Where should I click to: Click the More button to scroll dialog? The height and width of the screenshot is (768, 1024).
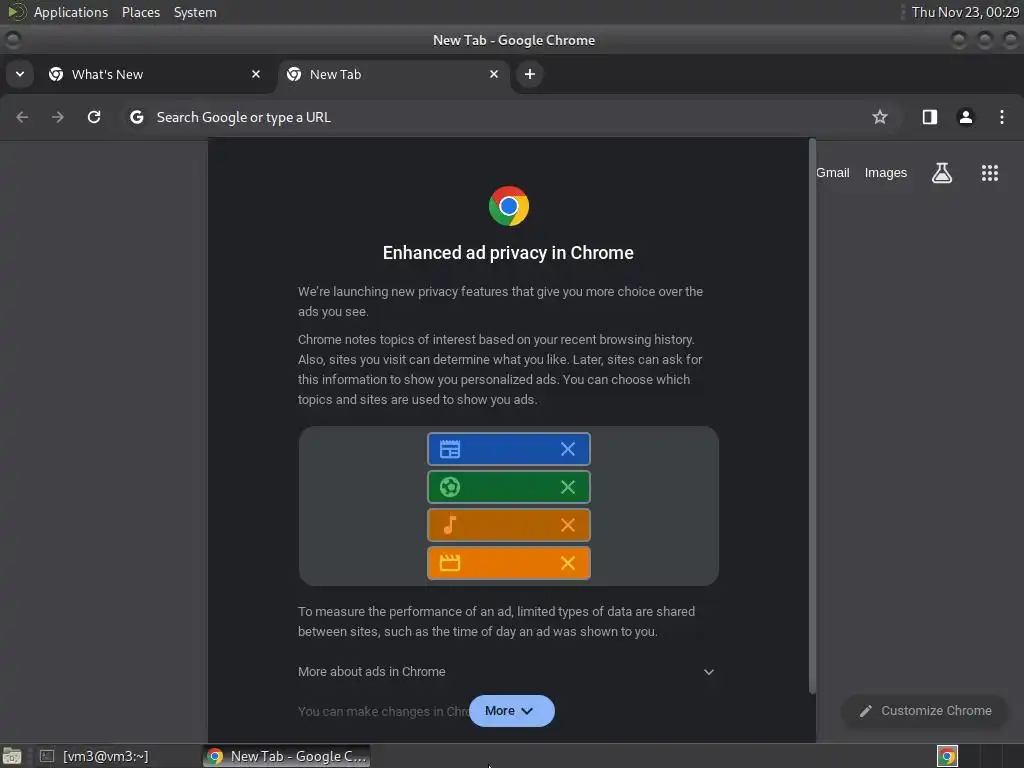click(511, 711)
